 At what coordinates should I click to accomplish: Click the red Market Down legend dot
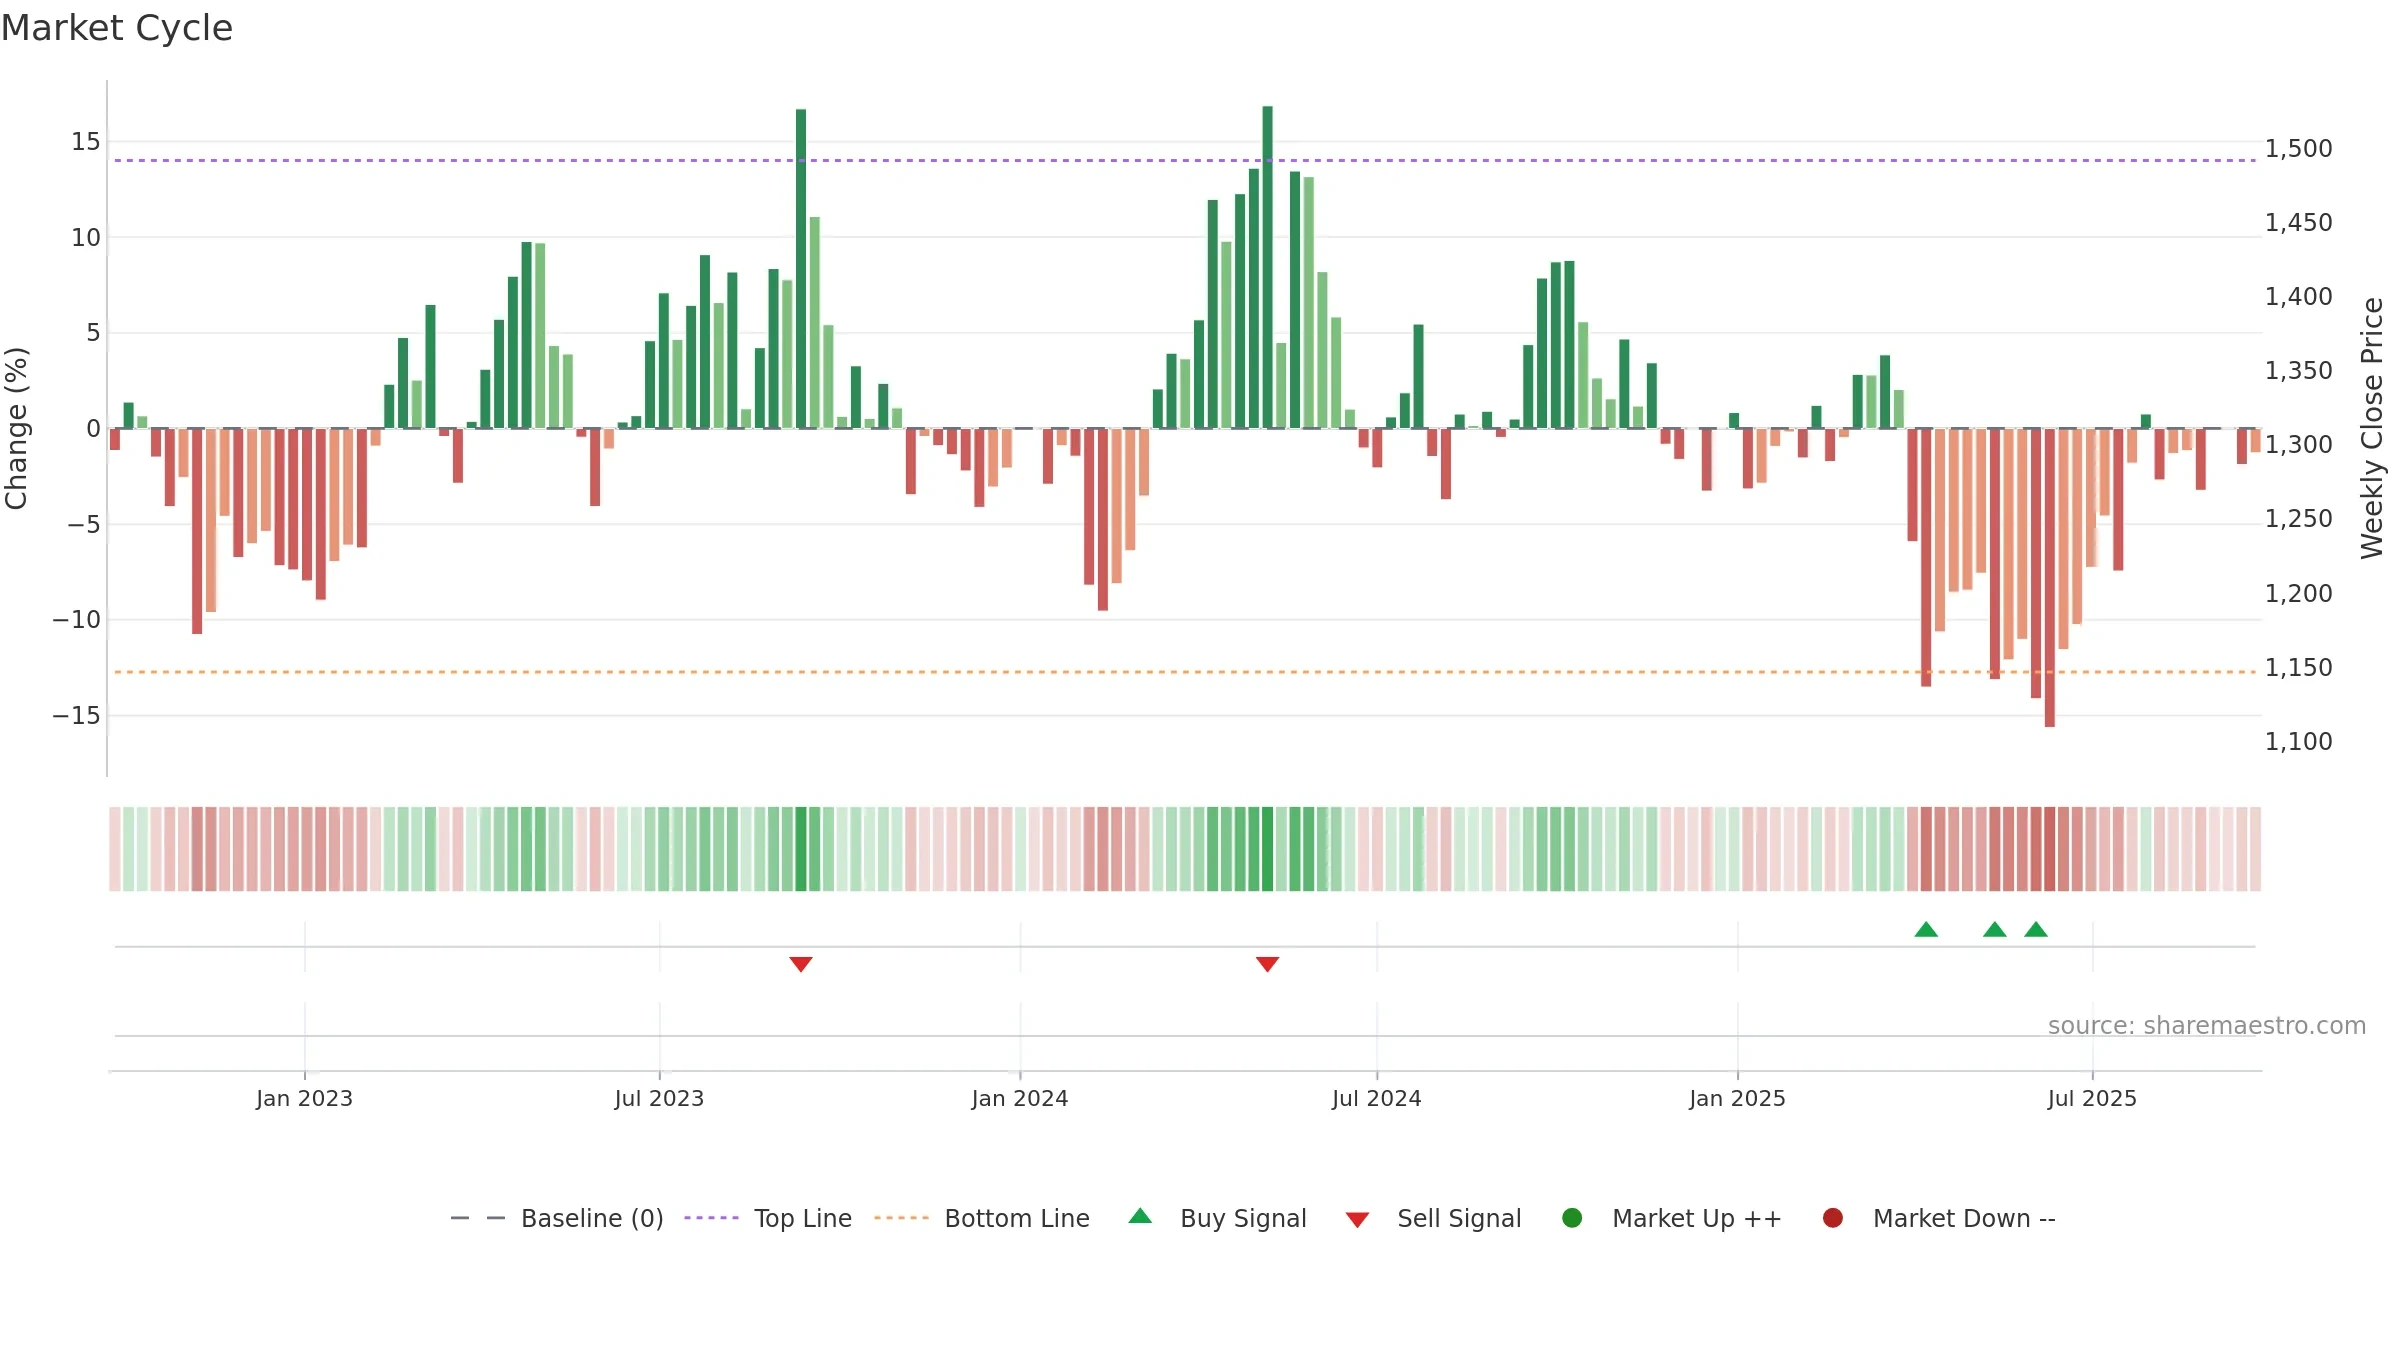coord(1833,1218)
